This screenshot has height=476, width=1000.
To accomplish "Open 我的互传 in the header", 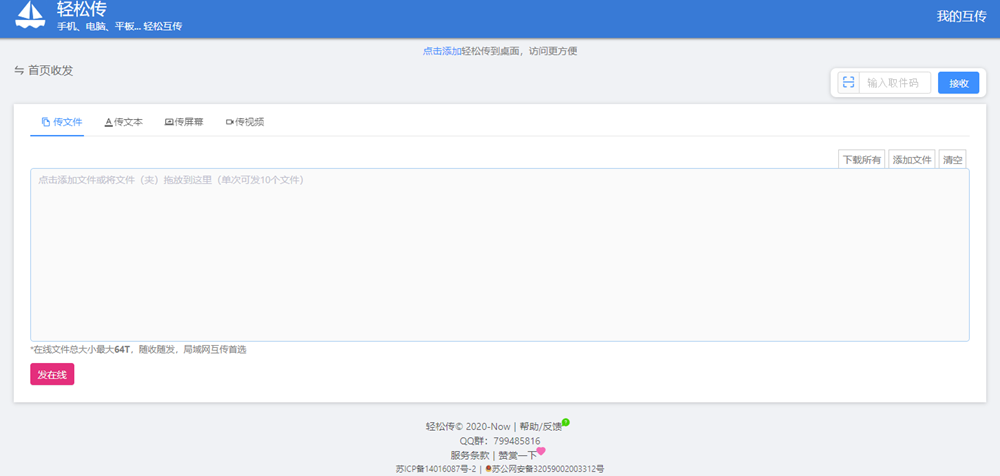I will (962, 16).
